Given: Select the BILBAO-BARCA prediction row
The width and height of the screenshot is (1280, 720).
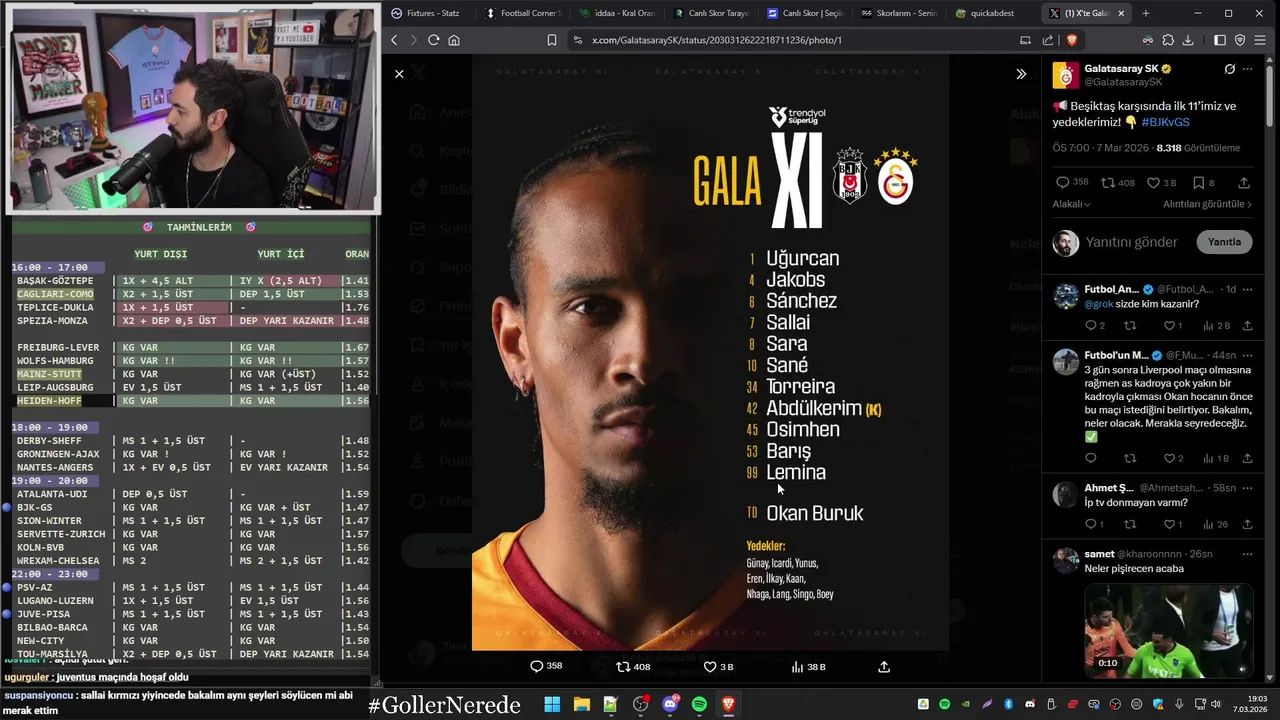Looking at the screenshot, I should pos(192,627).
